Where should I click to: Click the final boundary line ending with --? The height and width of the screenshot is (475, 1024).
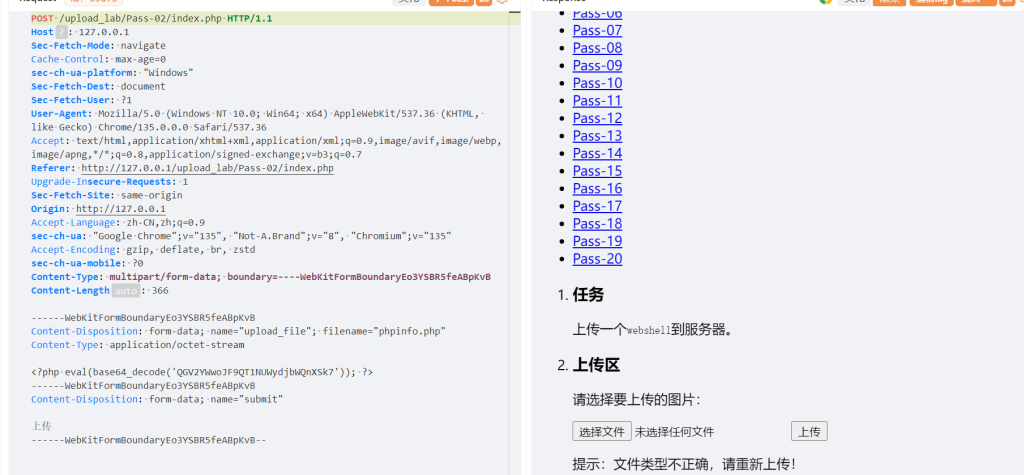point(148,440)
